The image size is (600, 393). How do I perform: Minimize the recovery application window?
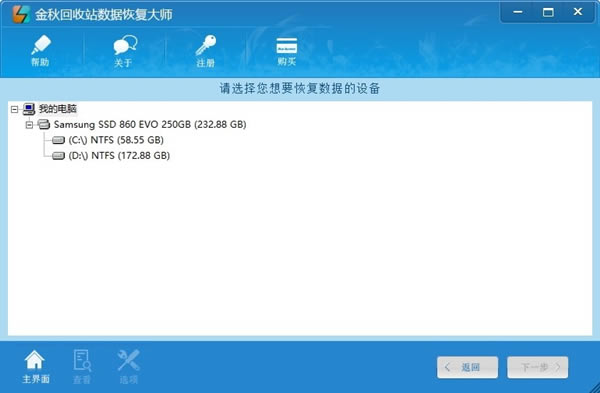tap(518, 12)
